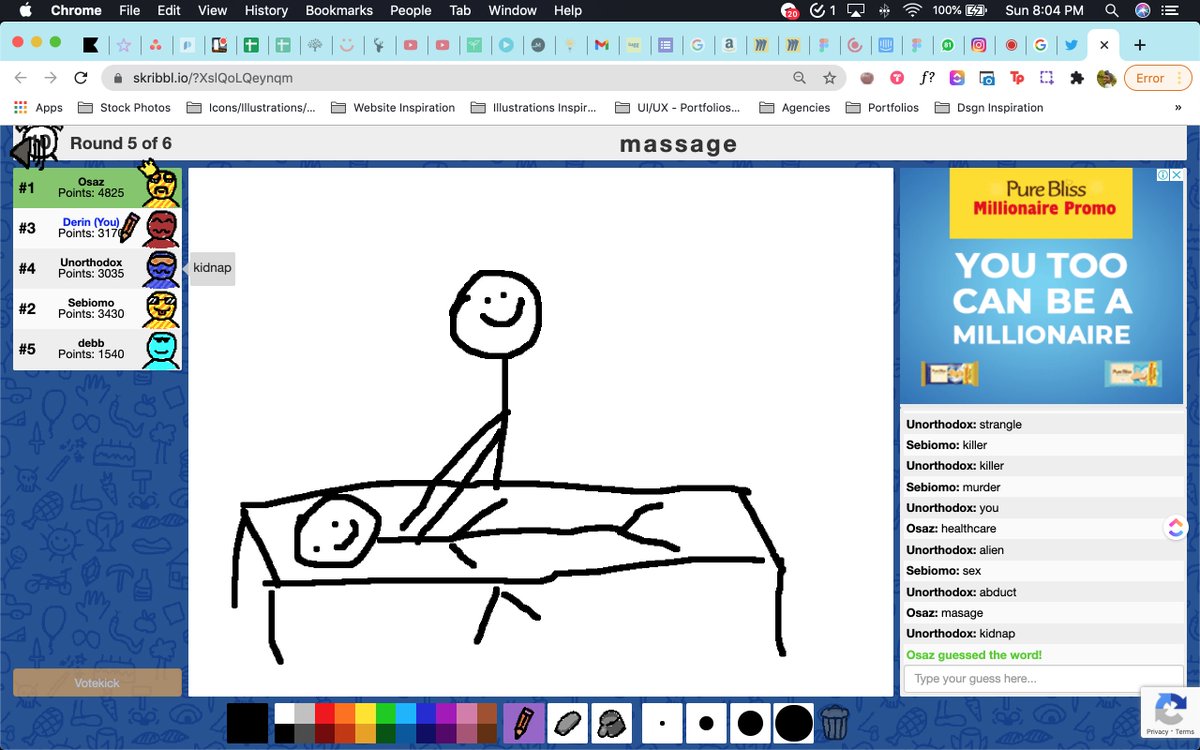Open the Apps bookmarks shortcut
Viewport: 1200px width, 750px height.
click(38, 107)
